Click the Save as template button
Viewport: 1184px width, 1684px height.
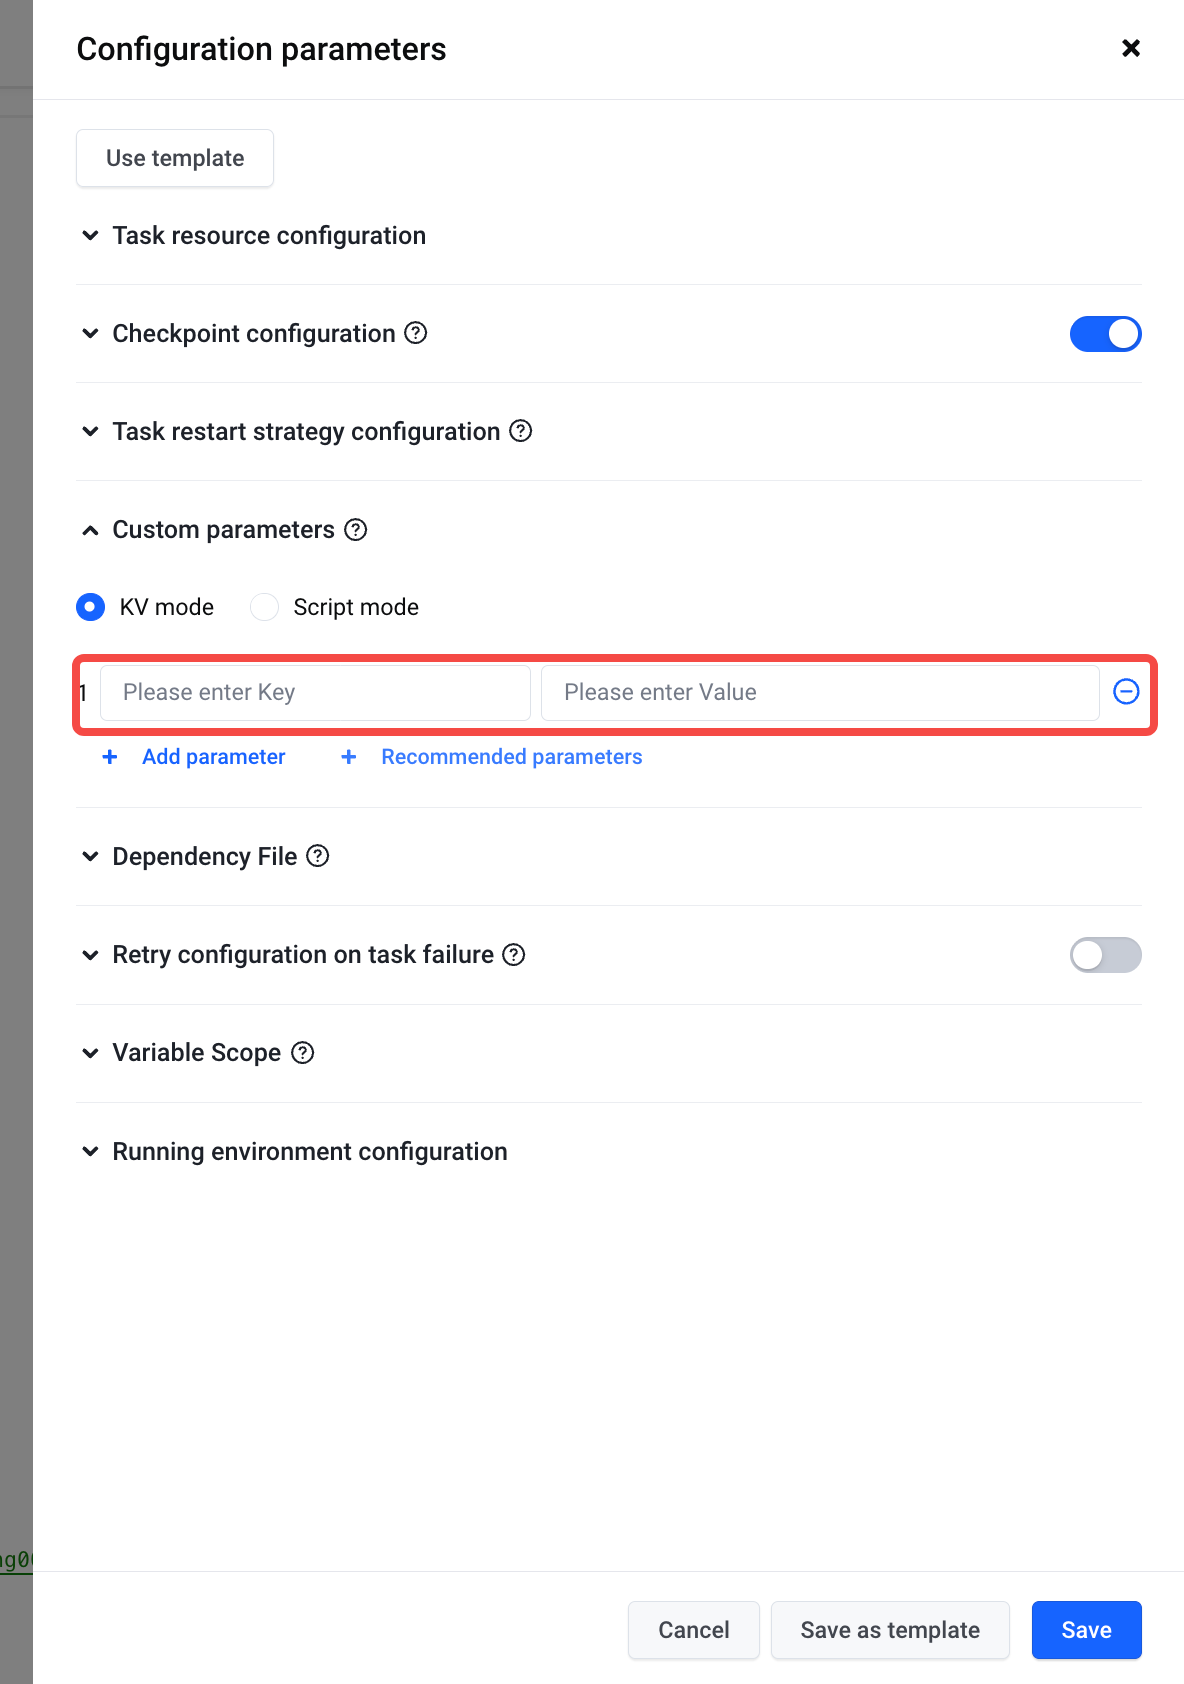click(890, 1630)
